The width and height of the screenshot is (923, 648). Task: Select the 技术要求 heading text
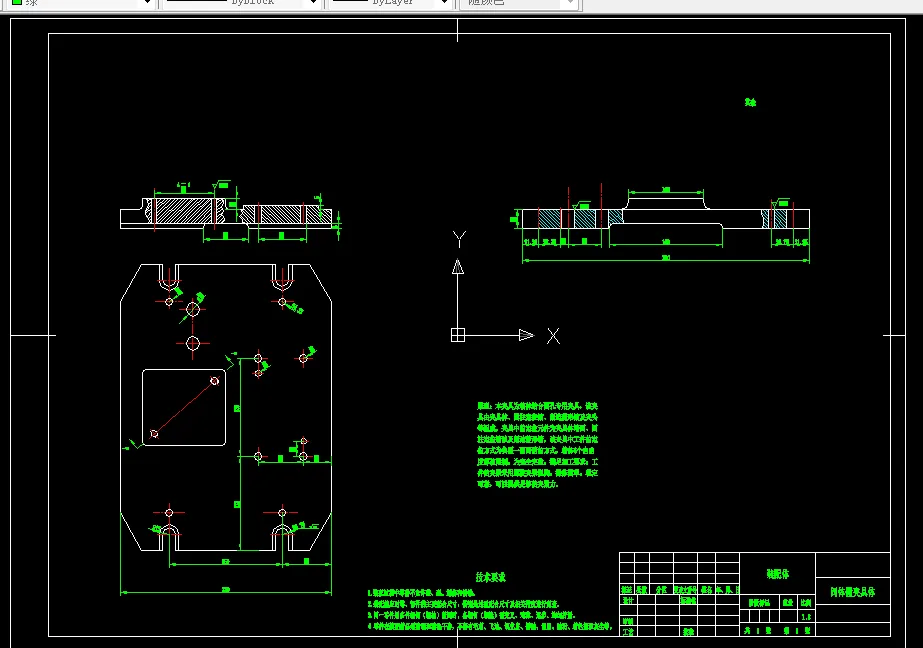490,577
